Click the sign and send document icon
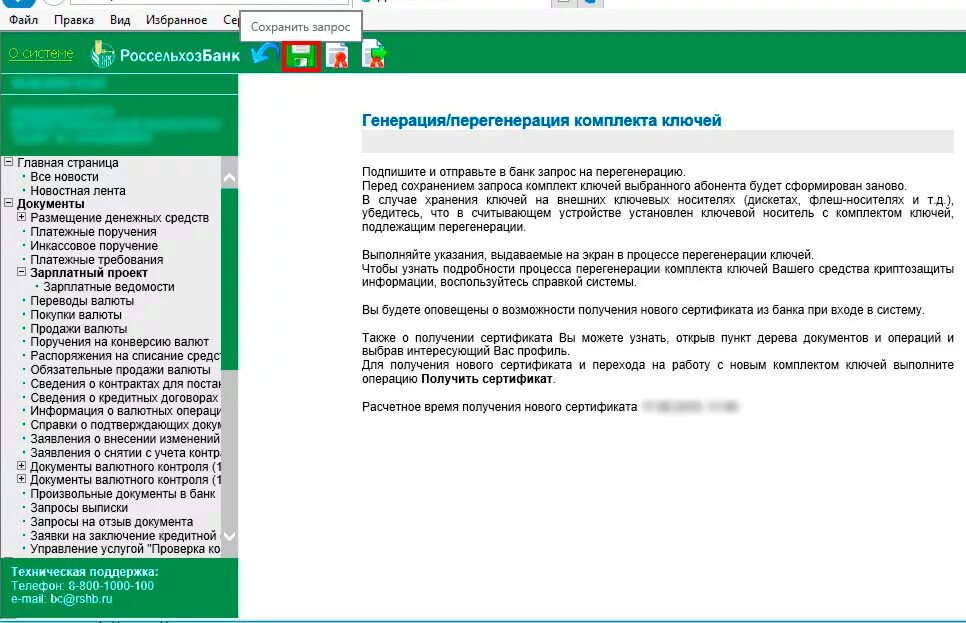Viewport: 966px width, 623px height. 374,54
